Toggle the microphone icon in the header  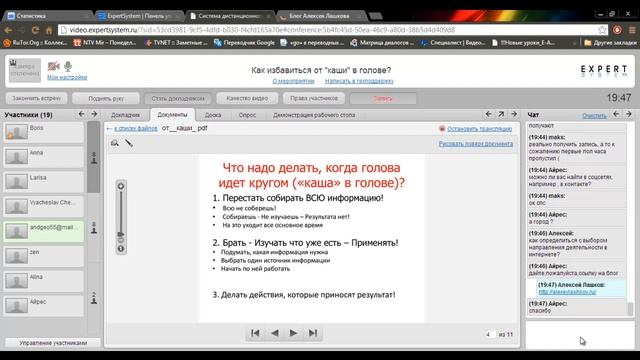pos(68,66)
